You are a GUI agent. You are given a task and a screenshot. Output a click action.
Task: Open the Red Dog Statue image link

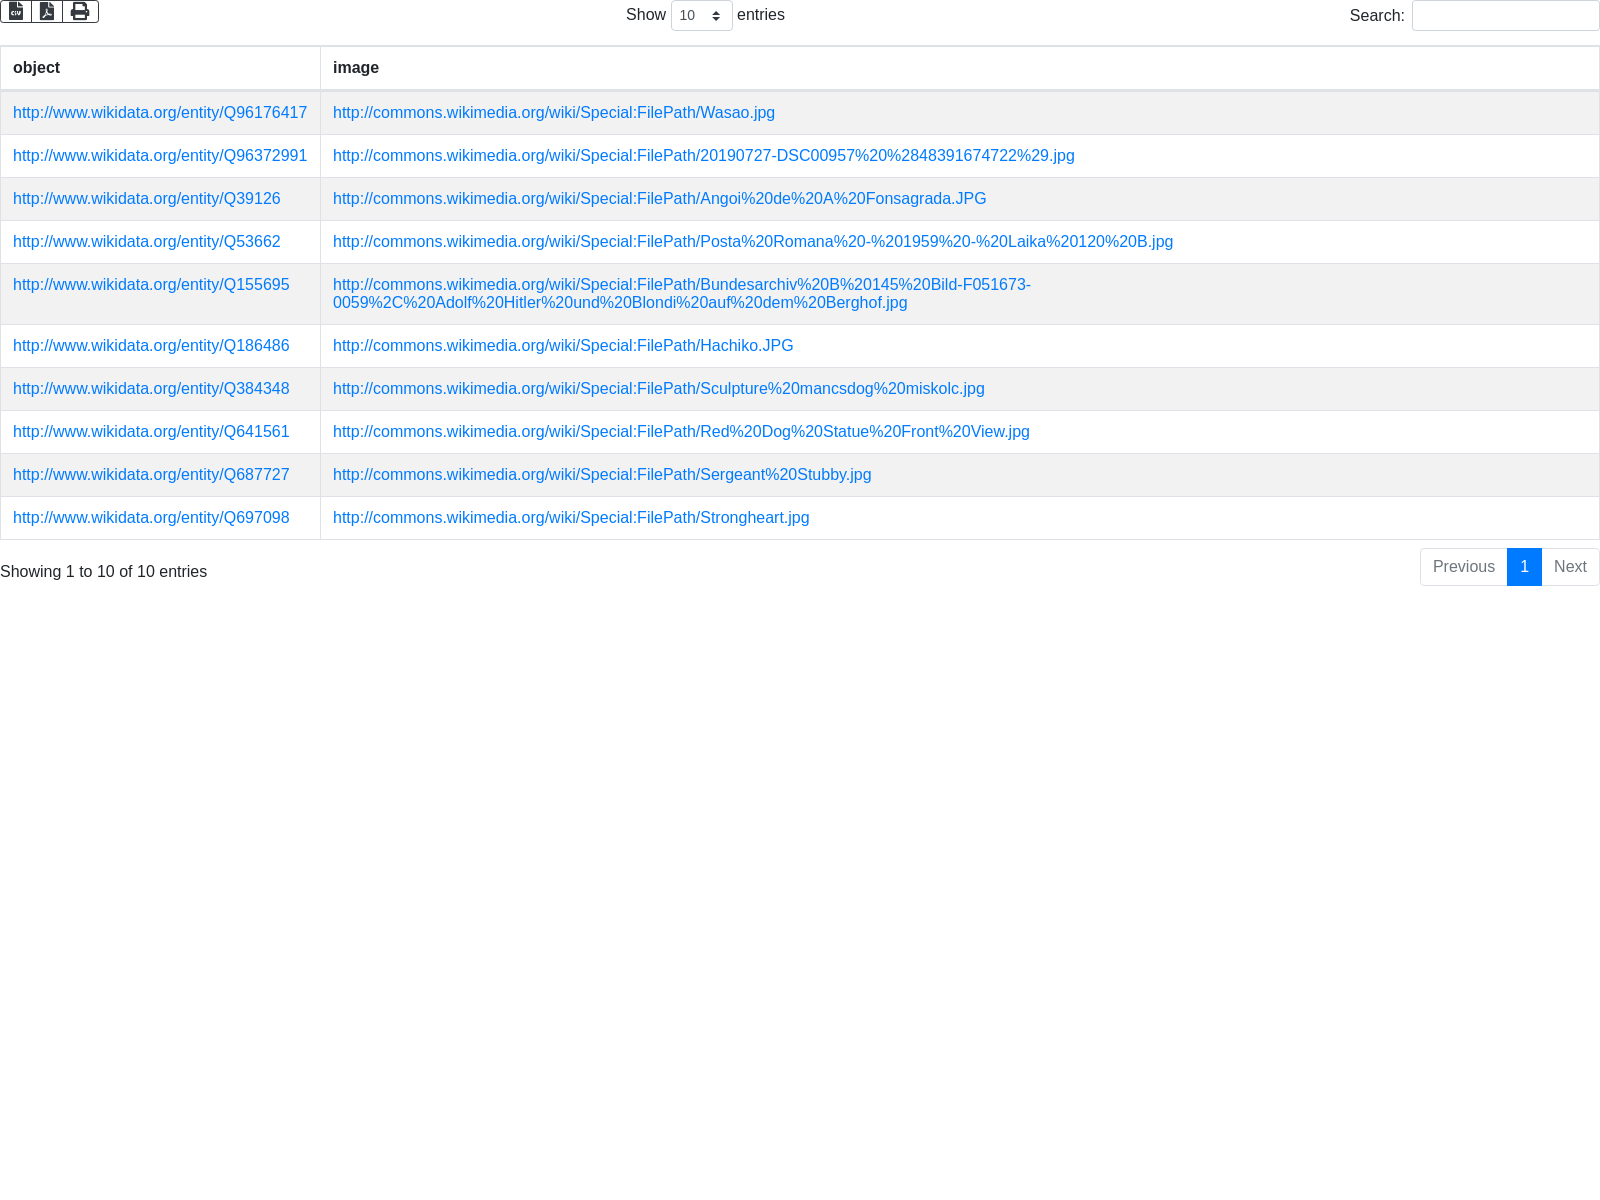pyautogui.click(x=680, y=432)
